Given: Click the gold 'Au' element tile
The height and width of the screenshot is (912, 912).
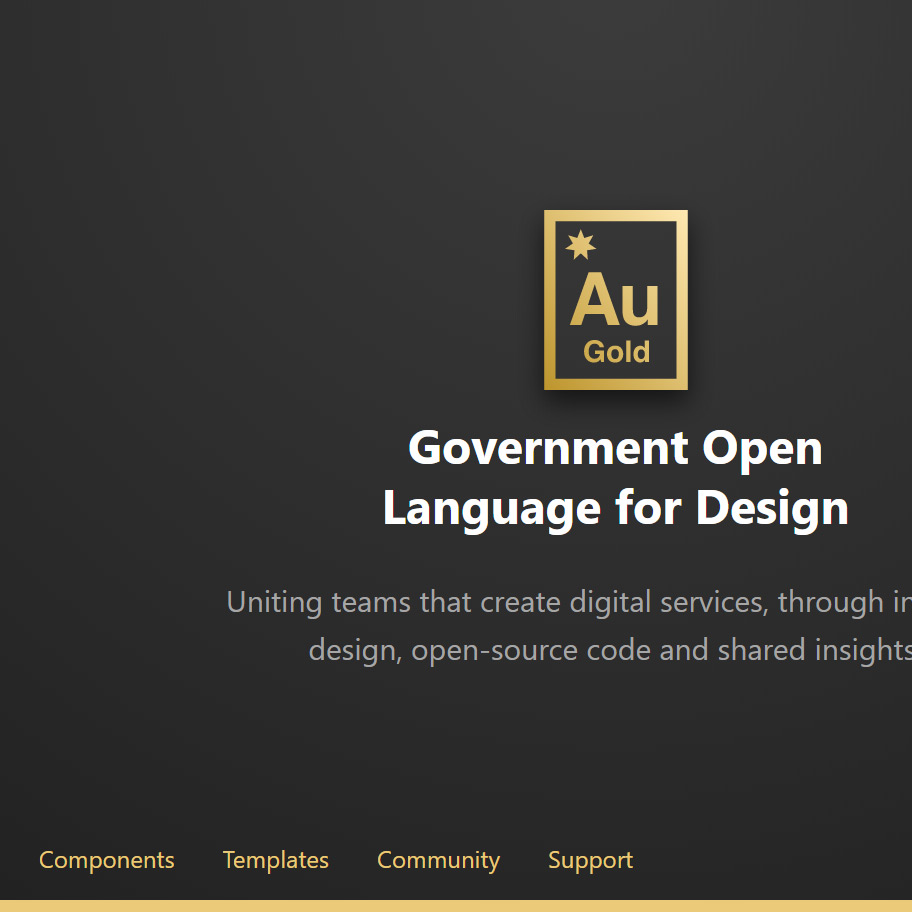Looking at the screenshot, I should pyautogui.click(x=615, y=299).
